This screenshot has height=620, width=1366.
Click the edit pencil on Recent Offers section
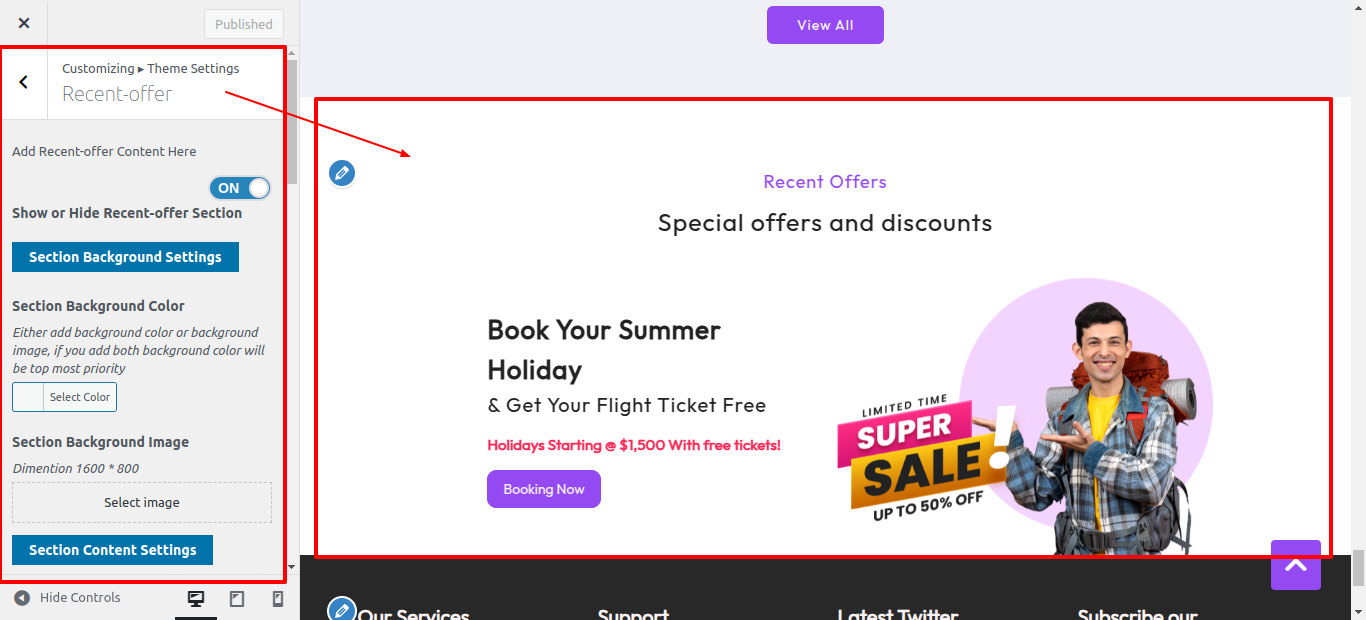342,173
